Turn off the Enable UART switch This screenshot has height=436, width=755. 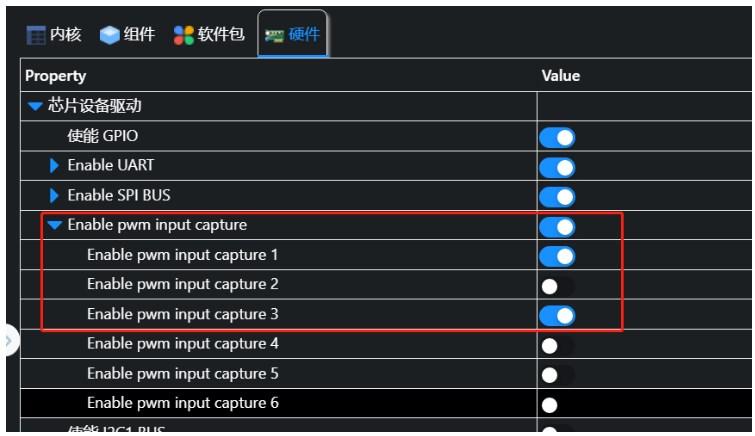(x=557, y=167)
